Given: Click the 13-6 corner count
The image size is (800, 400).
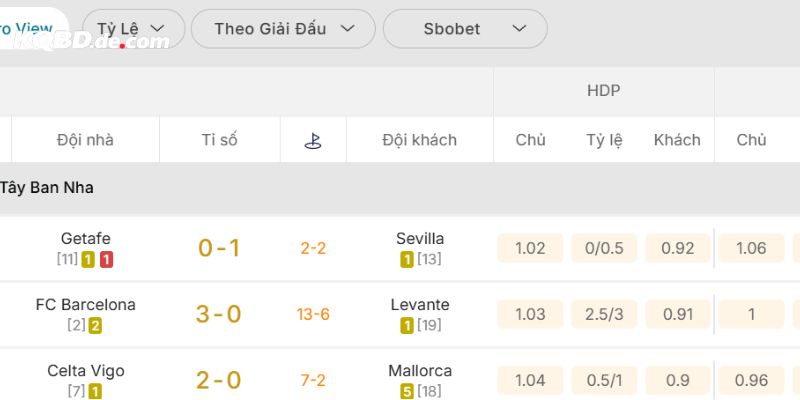Looking at the screenshot, I should click(313, 314).
